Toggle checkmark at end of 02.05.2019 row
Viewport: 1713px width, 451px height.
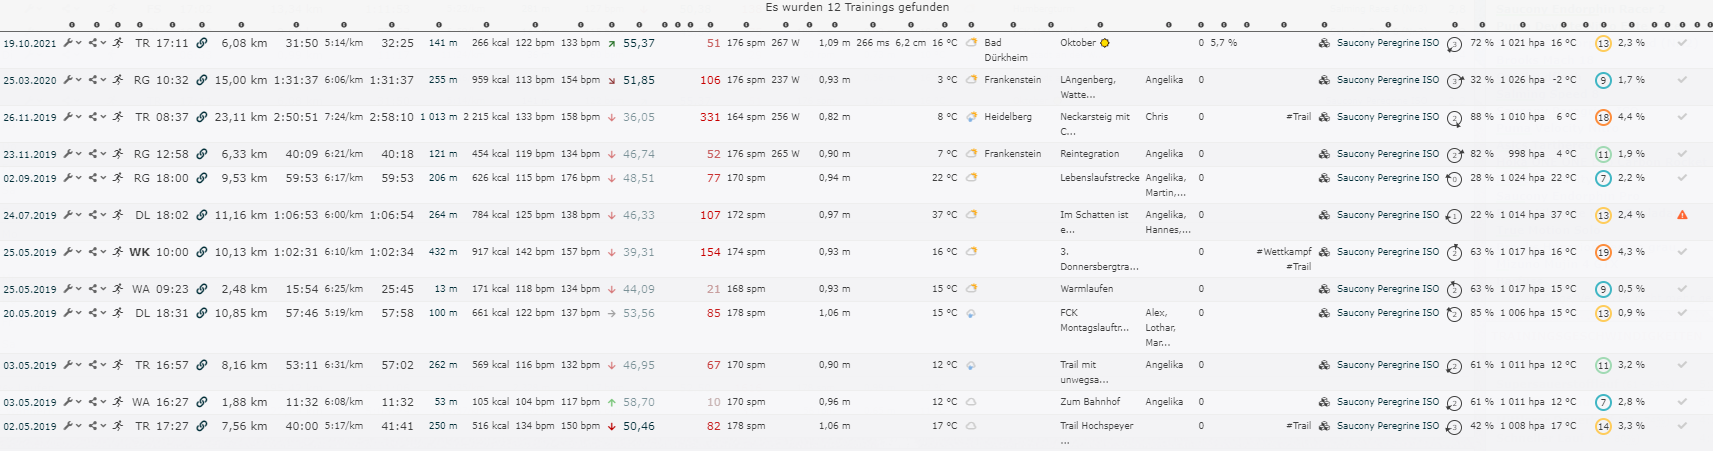pos(1682,426)
